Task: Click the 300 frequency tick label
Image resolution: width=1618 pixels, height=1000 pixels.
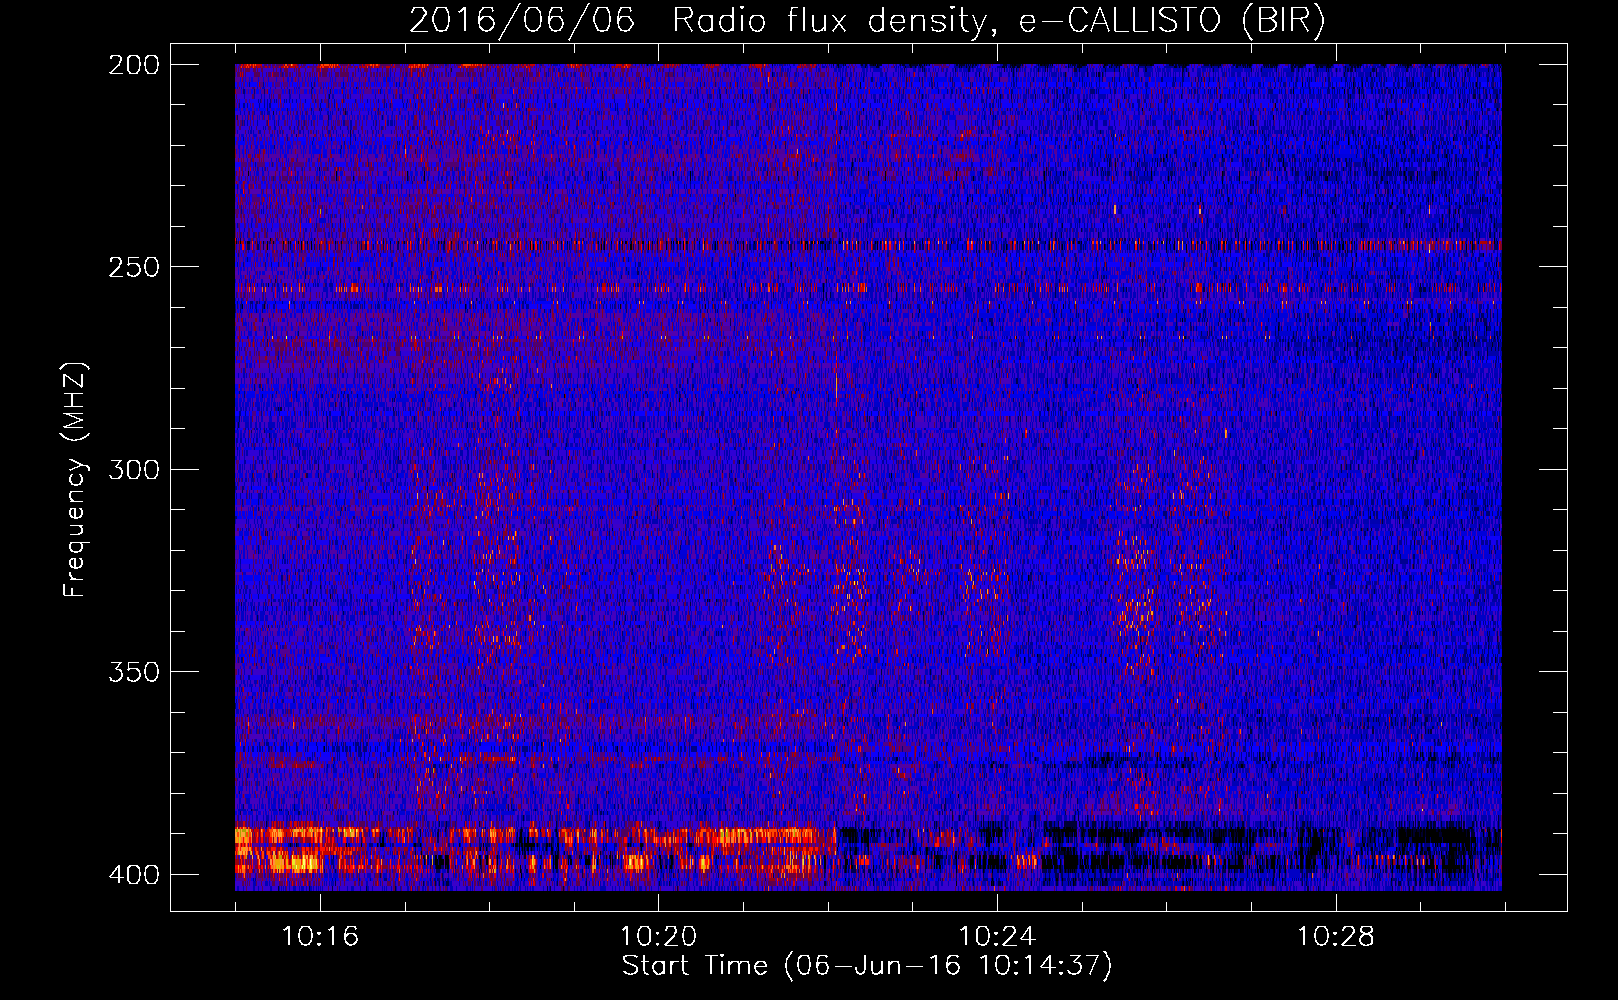Action: [x=134, y=469]
